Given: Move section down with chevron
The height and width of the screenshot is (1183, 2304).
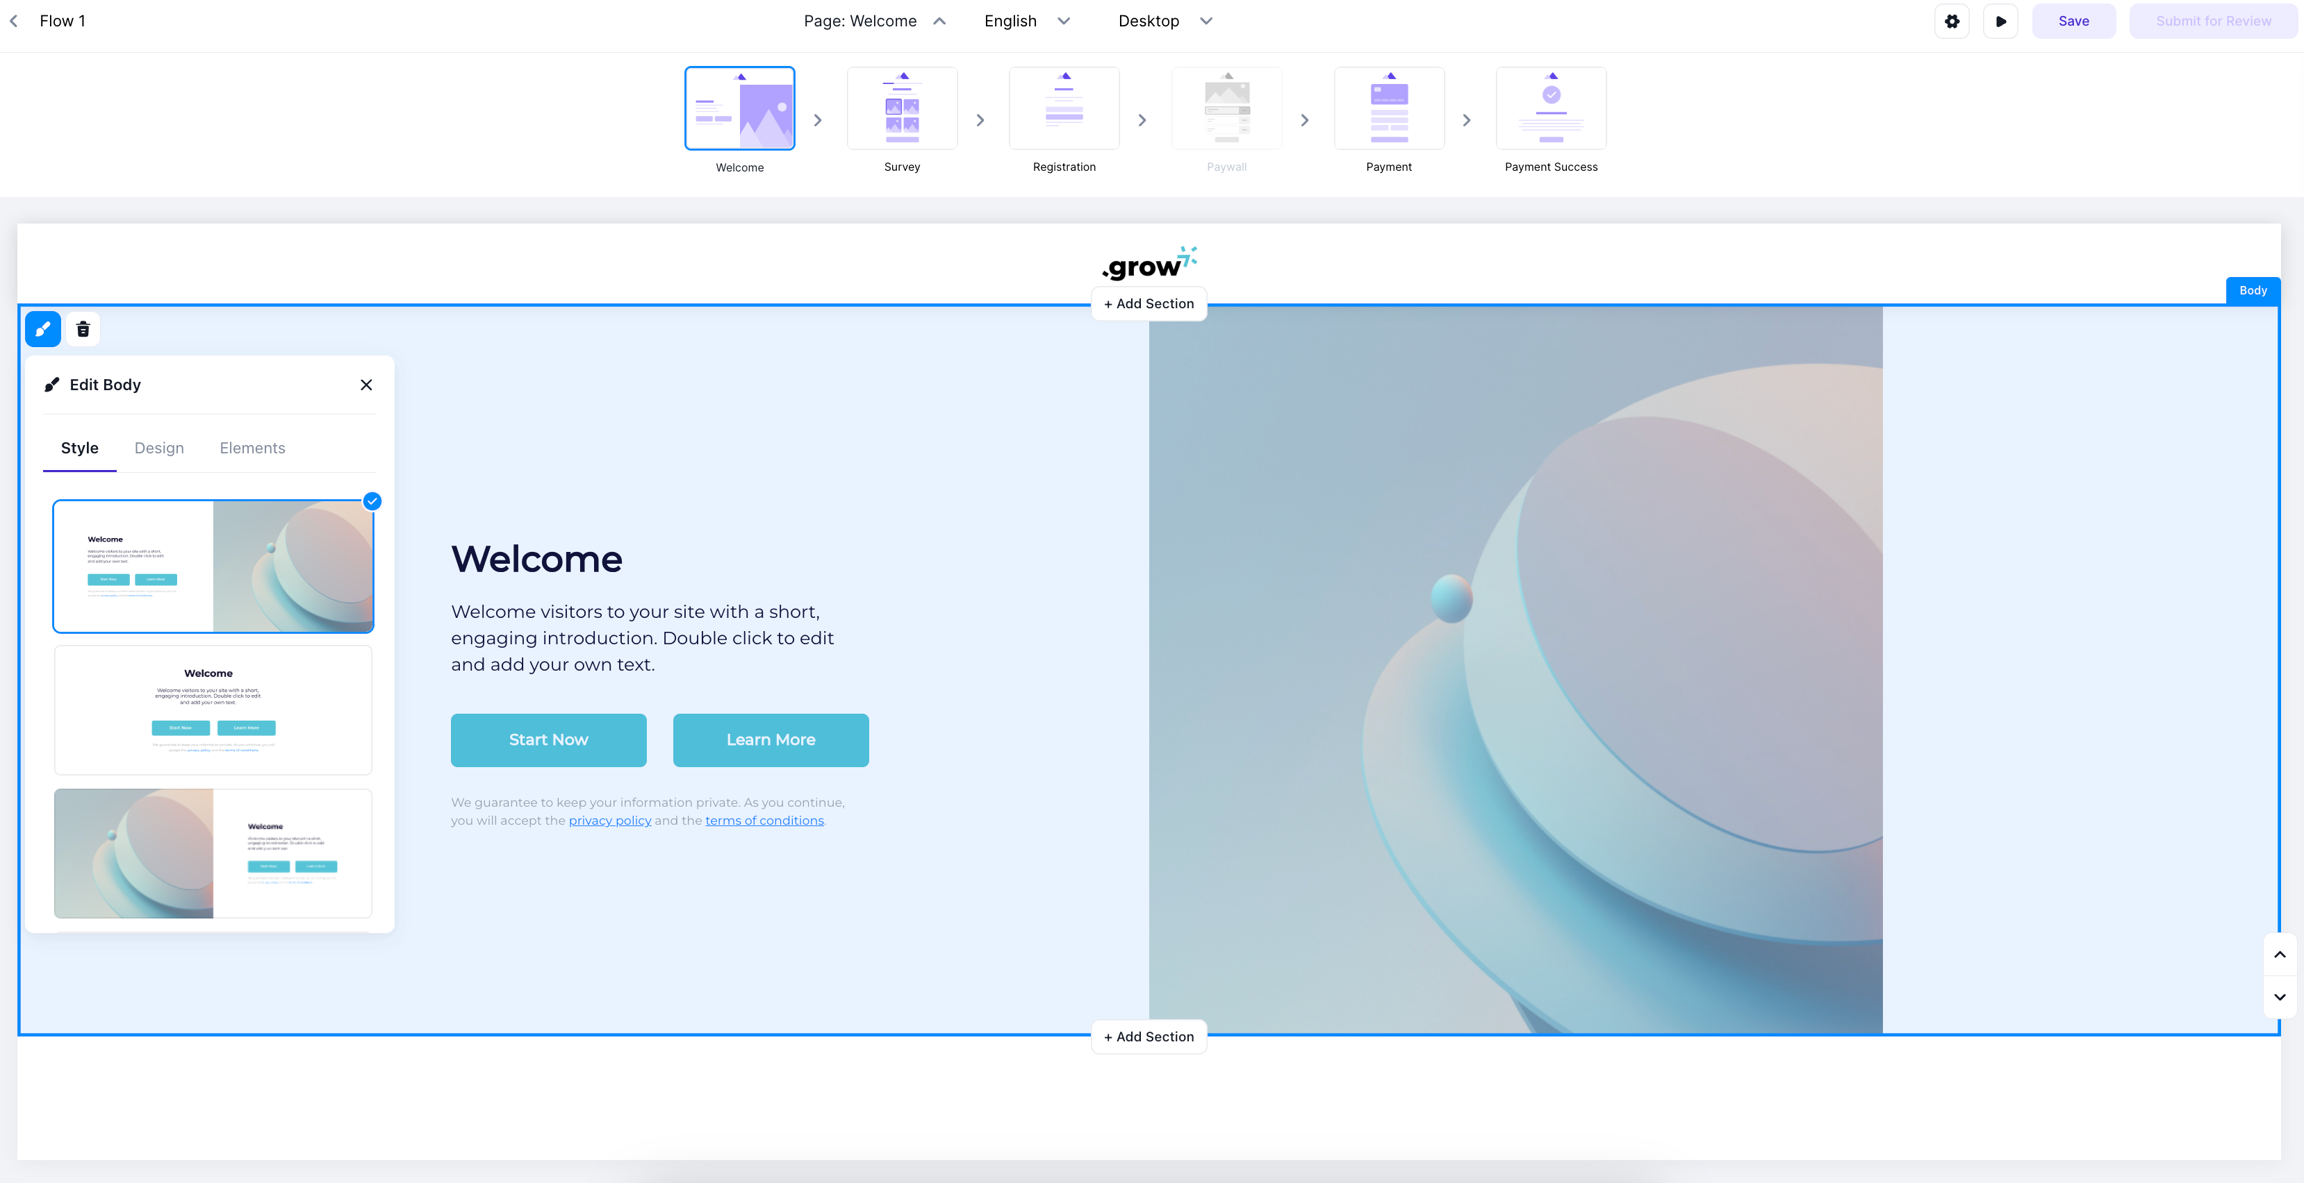Looking at the screenshot, I should (x=2279, y=997).
